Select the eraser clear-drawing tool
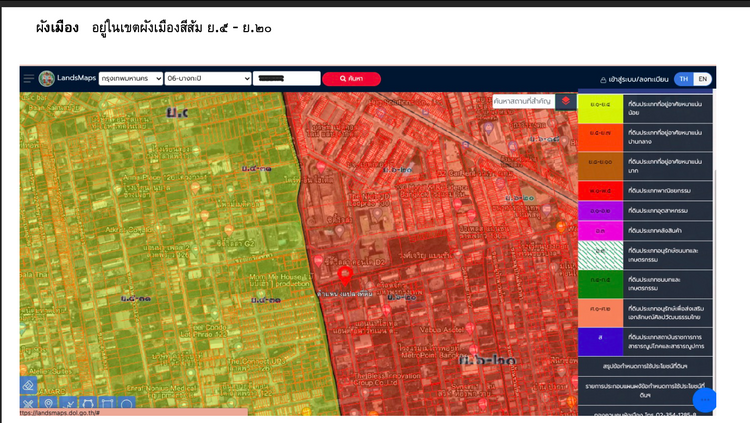750x423 pixels. [x=28, y=386]
